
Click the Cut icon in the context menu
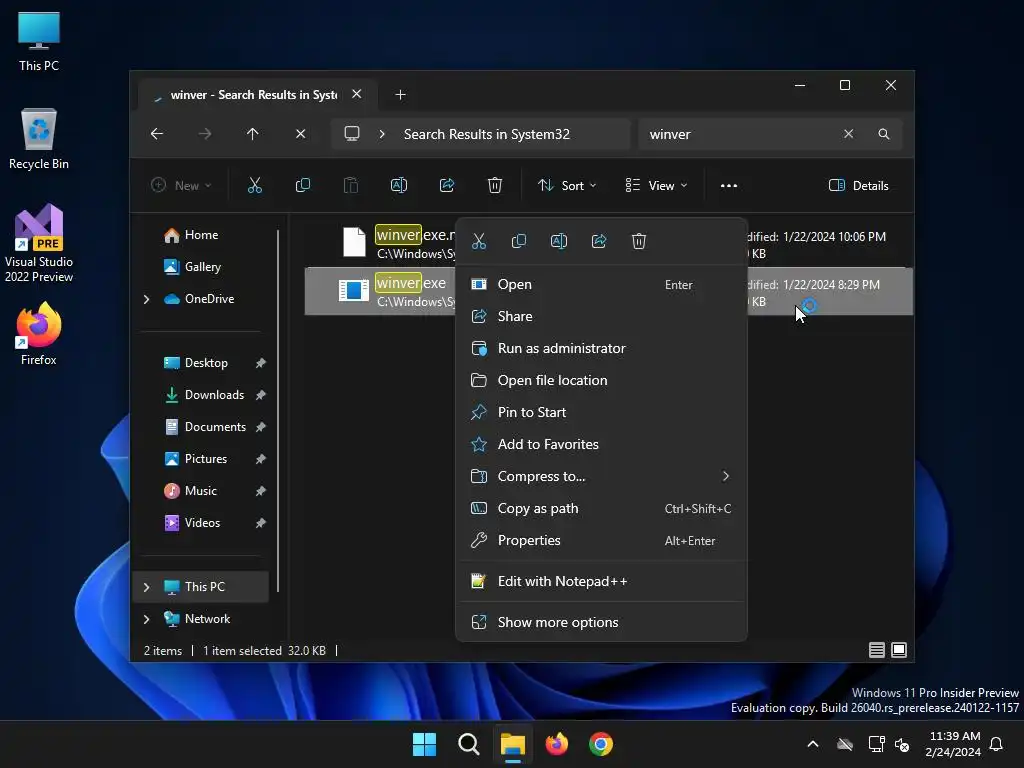click(x=479, y=241)
